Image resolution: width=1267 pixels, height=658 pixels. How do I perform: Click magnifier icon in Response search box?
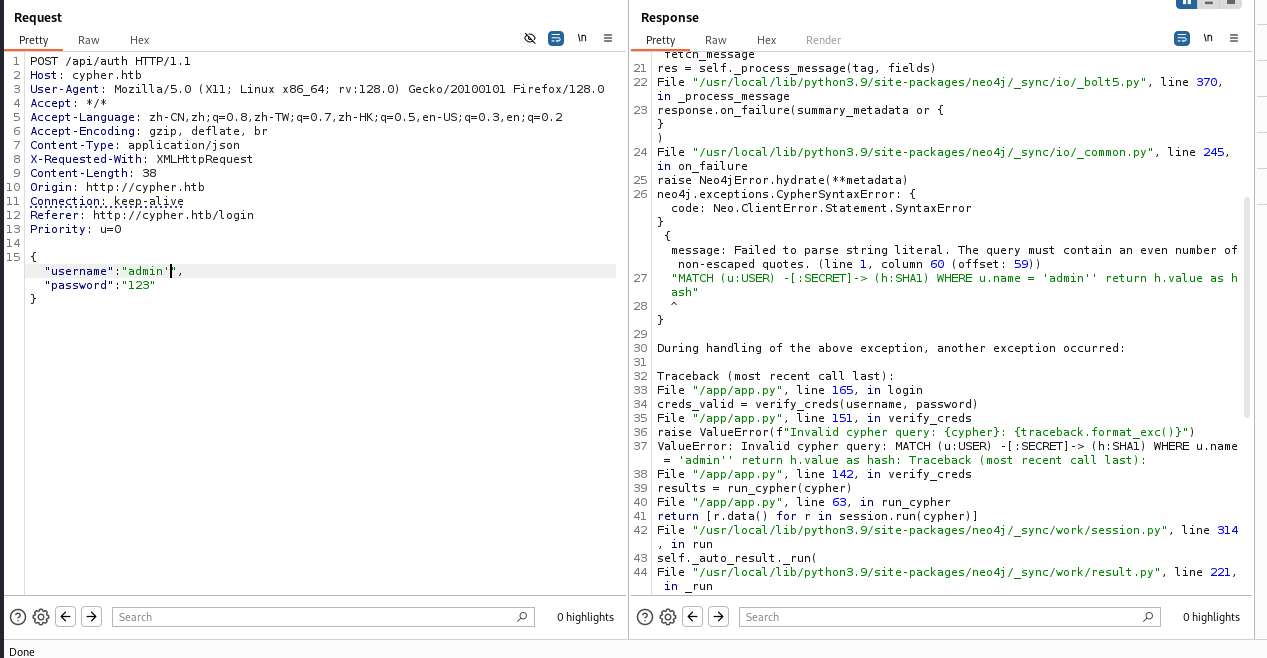1149,617
